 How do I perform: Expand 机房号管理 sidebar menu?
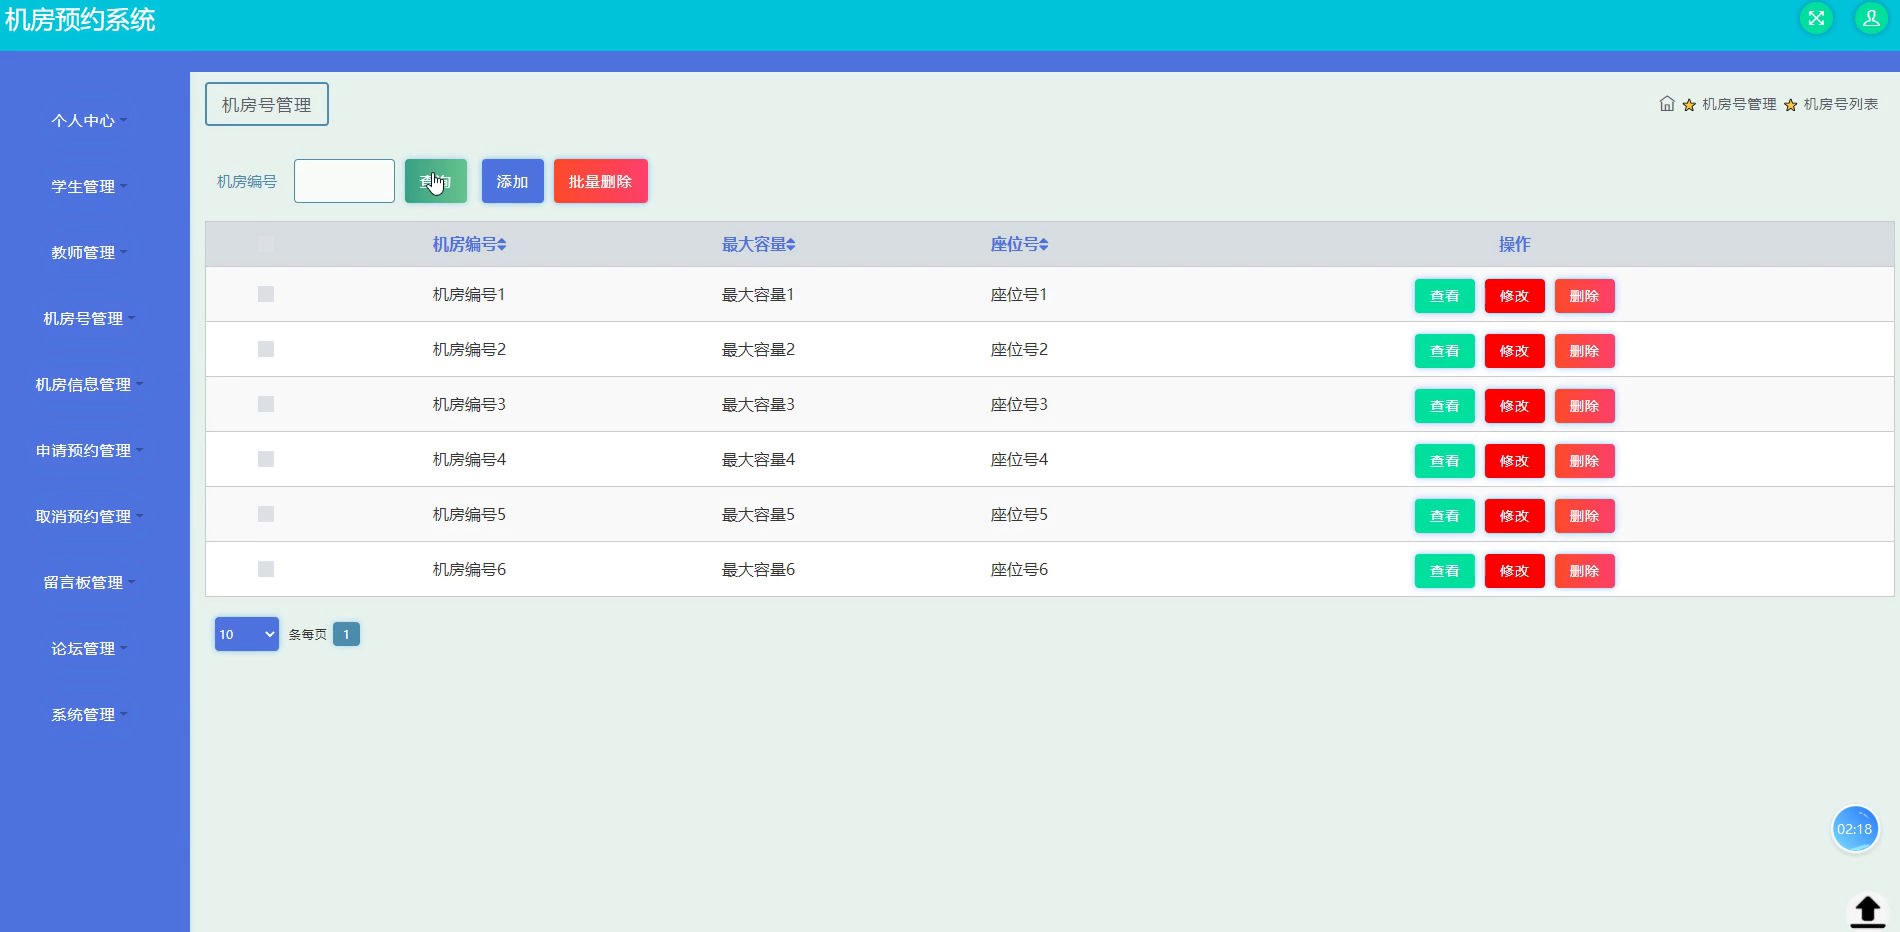coord(89,319)
